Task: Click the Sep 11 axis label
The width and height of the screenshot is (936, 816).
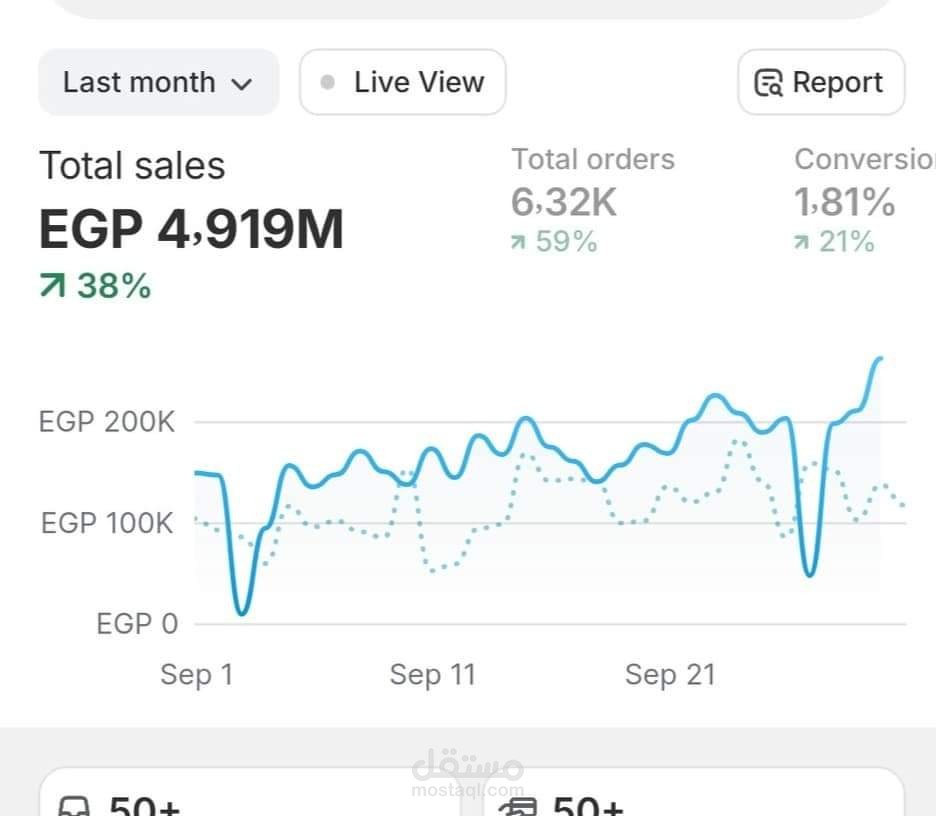Action: click(x=432, y=675)
